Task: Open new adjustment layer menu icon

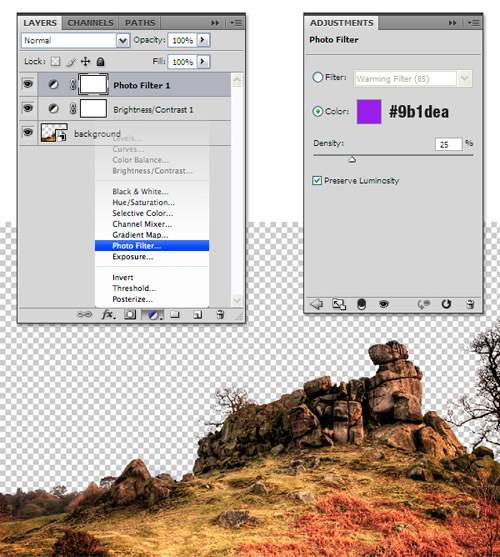Action: [x=153, y=315]
